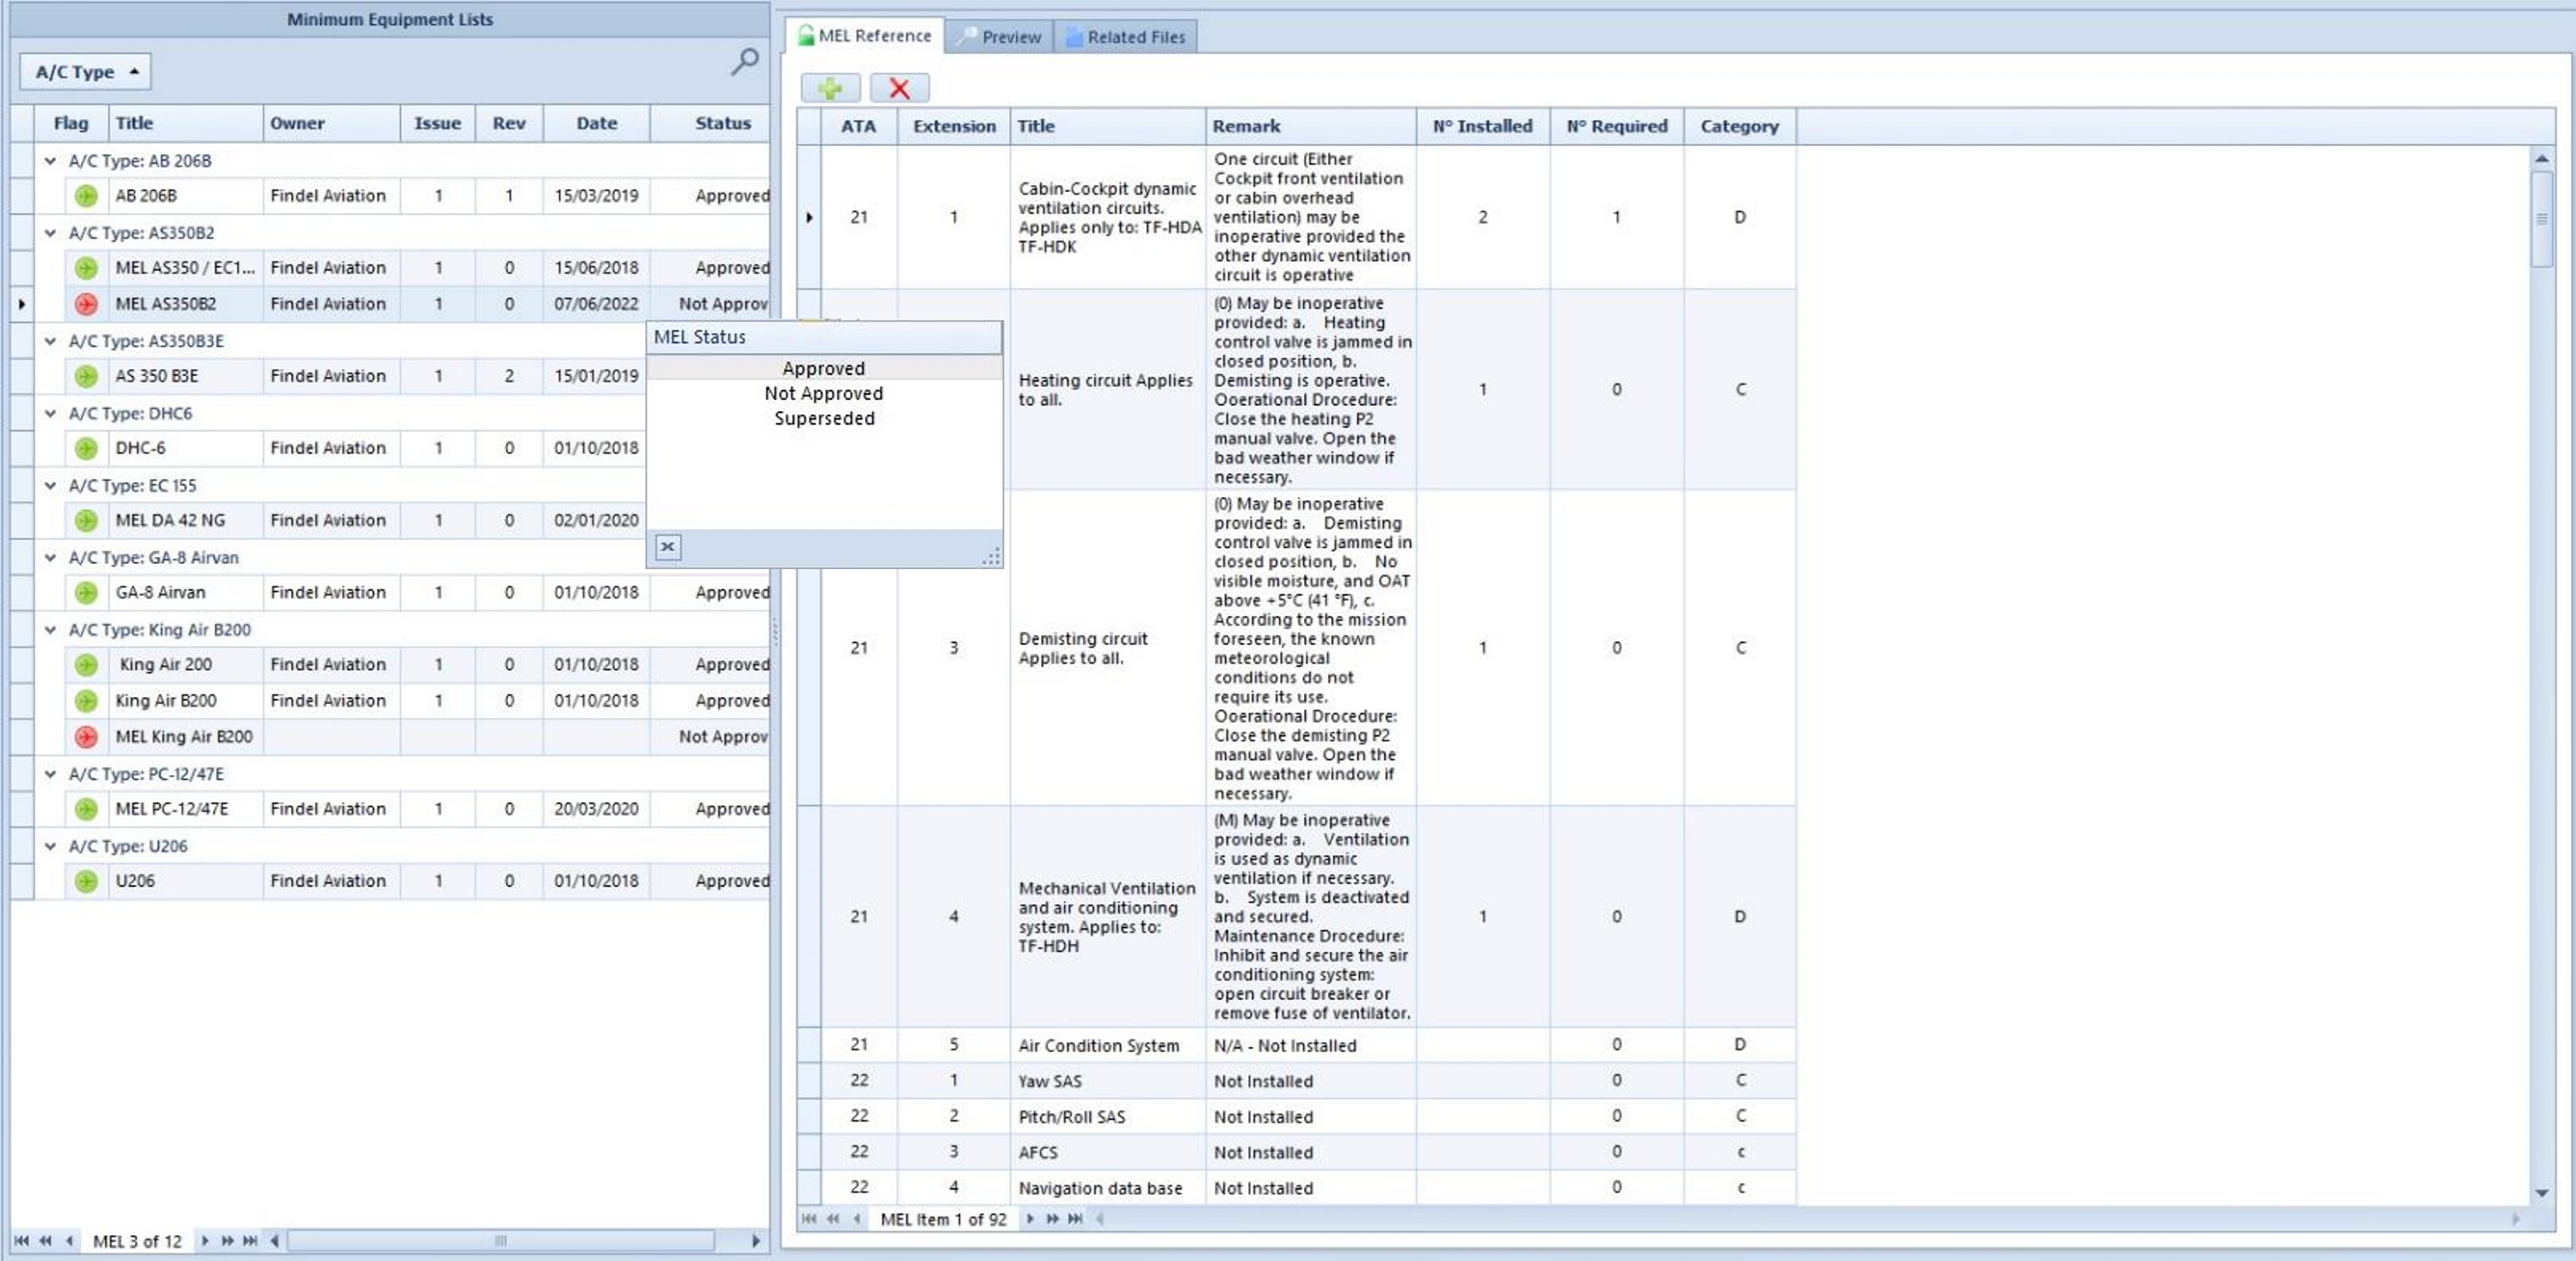The width and height of the screenshot is (2576, 1261).
Task: Collapse the A/C Type: DHC6 group
Action: 50,413
